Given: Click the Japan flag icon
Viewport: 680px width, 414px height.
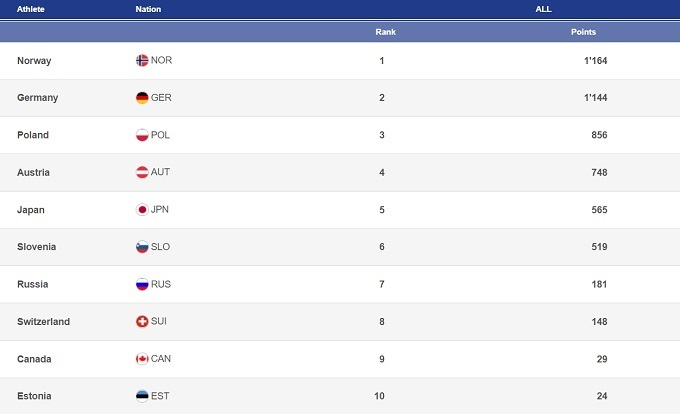Looking at the screenshot, I should point(142,210).
